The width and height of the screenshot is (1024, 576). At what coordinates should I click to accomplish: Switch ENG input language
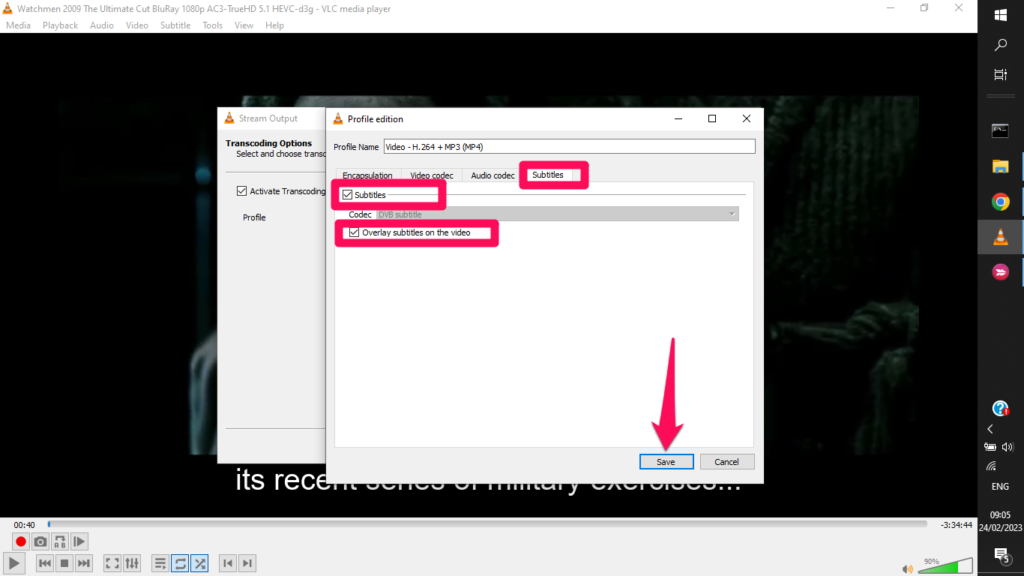click(x=1000, y=487)
